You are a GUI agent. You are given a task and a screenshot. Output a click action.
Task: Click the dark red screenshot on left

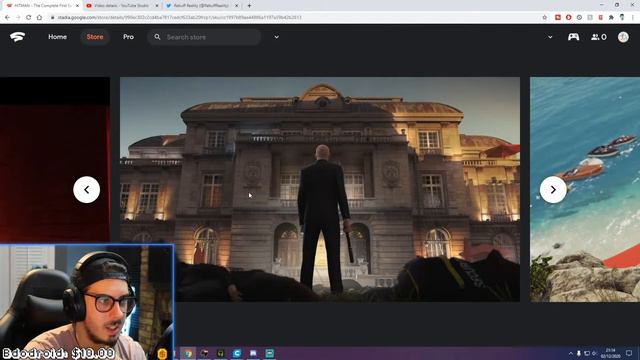coord(55,161)
